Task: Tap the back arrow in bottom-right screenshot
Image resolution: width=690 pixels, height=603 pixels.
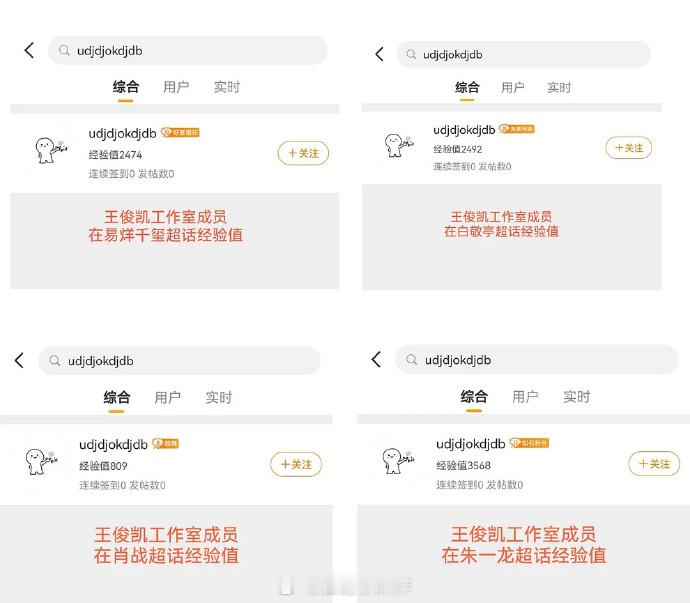Action: [x=376, y=360]
